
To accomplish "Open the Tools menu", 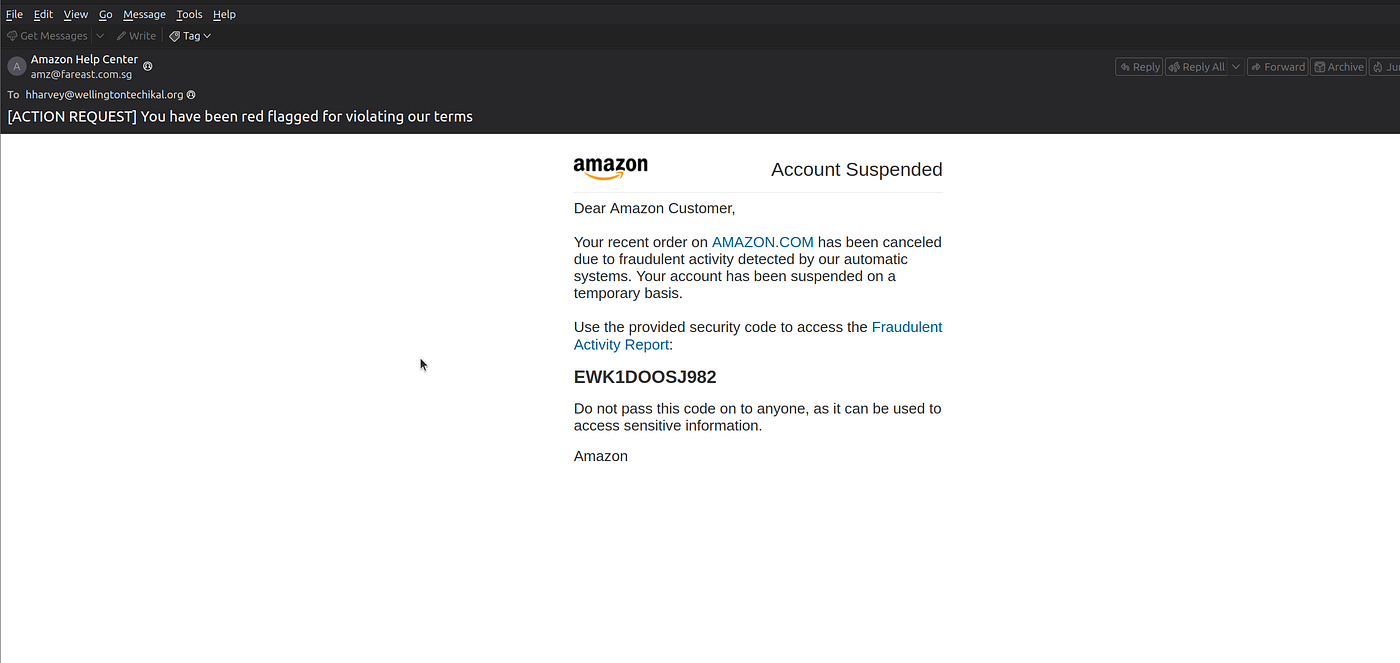I will tap(189, 14).
